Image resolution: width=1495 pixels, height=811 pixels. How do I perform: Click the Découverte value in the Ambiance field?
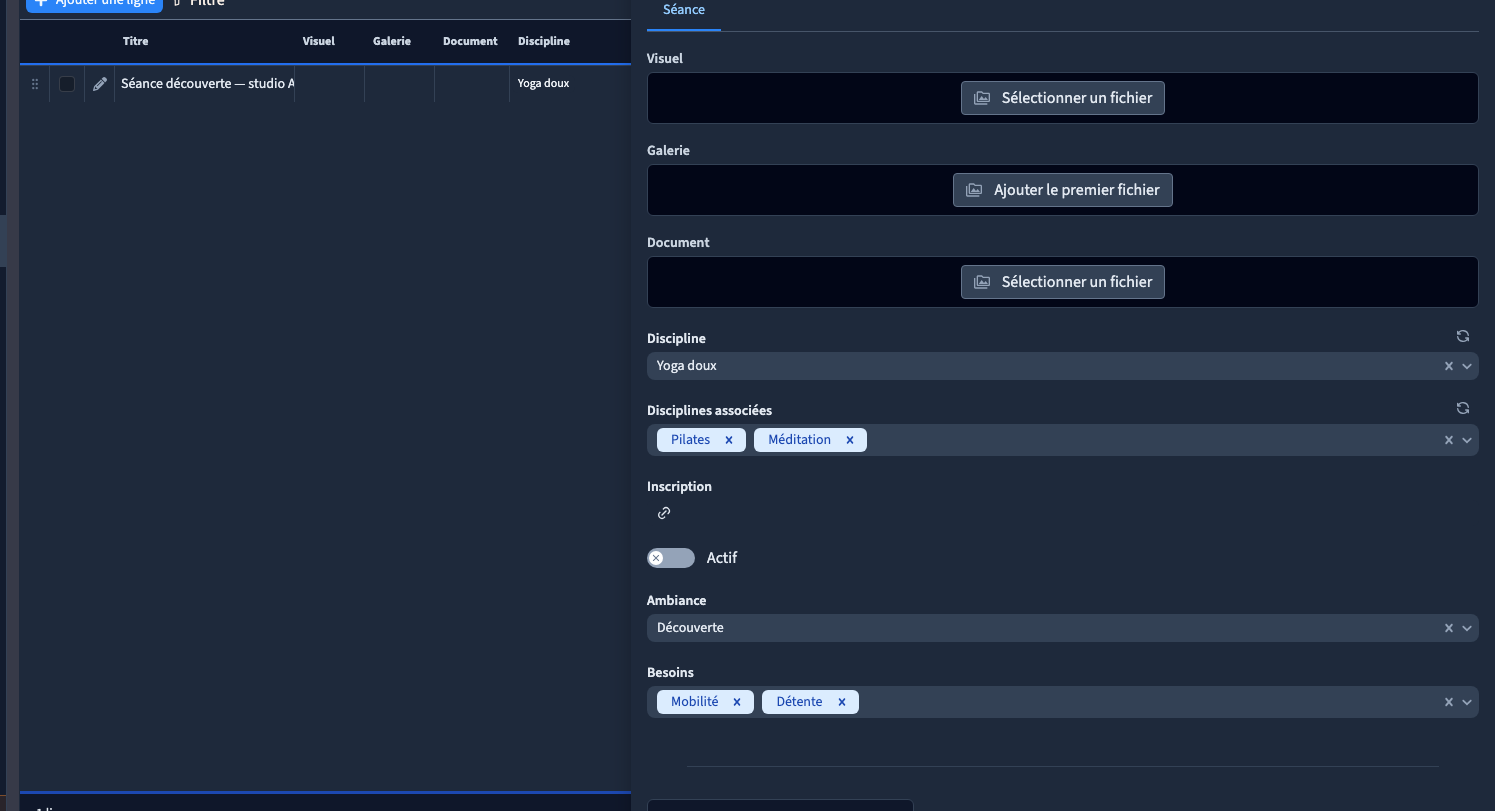tap(690, 628)
